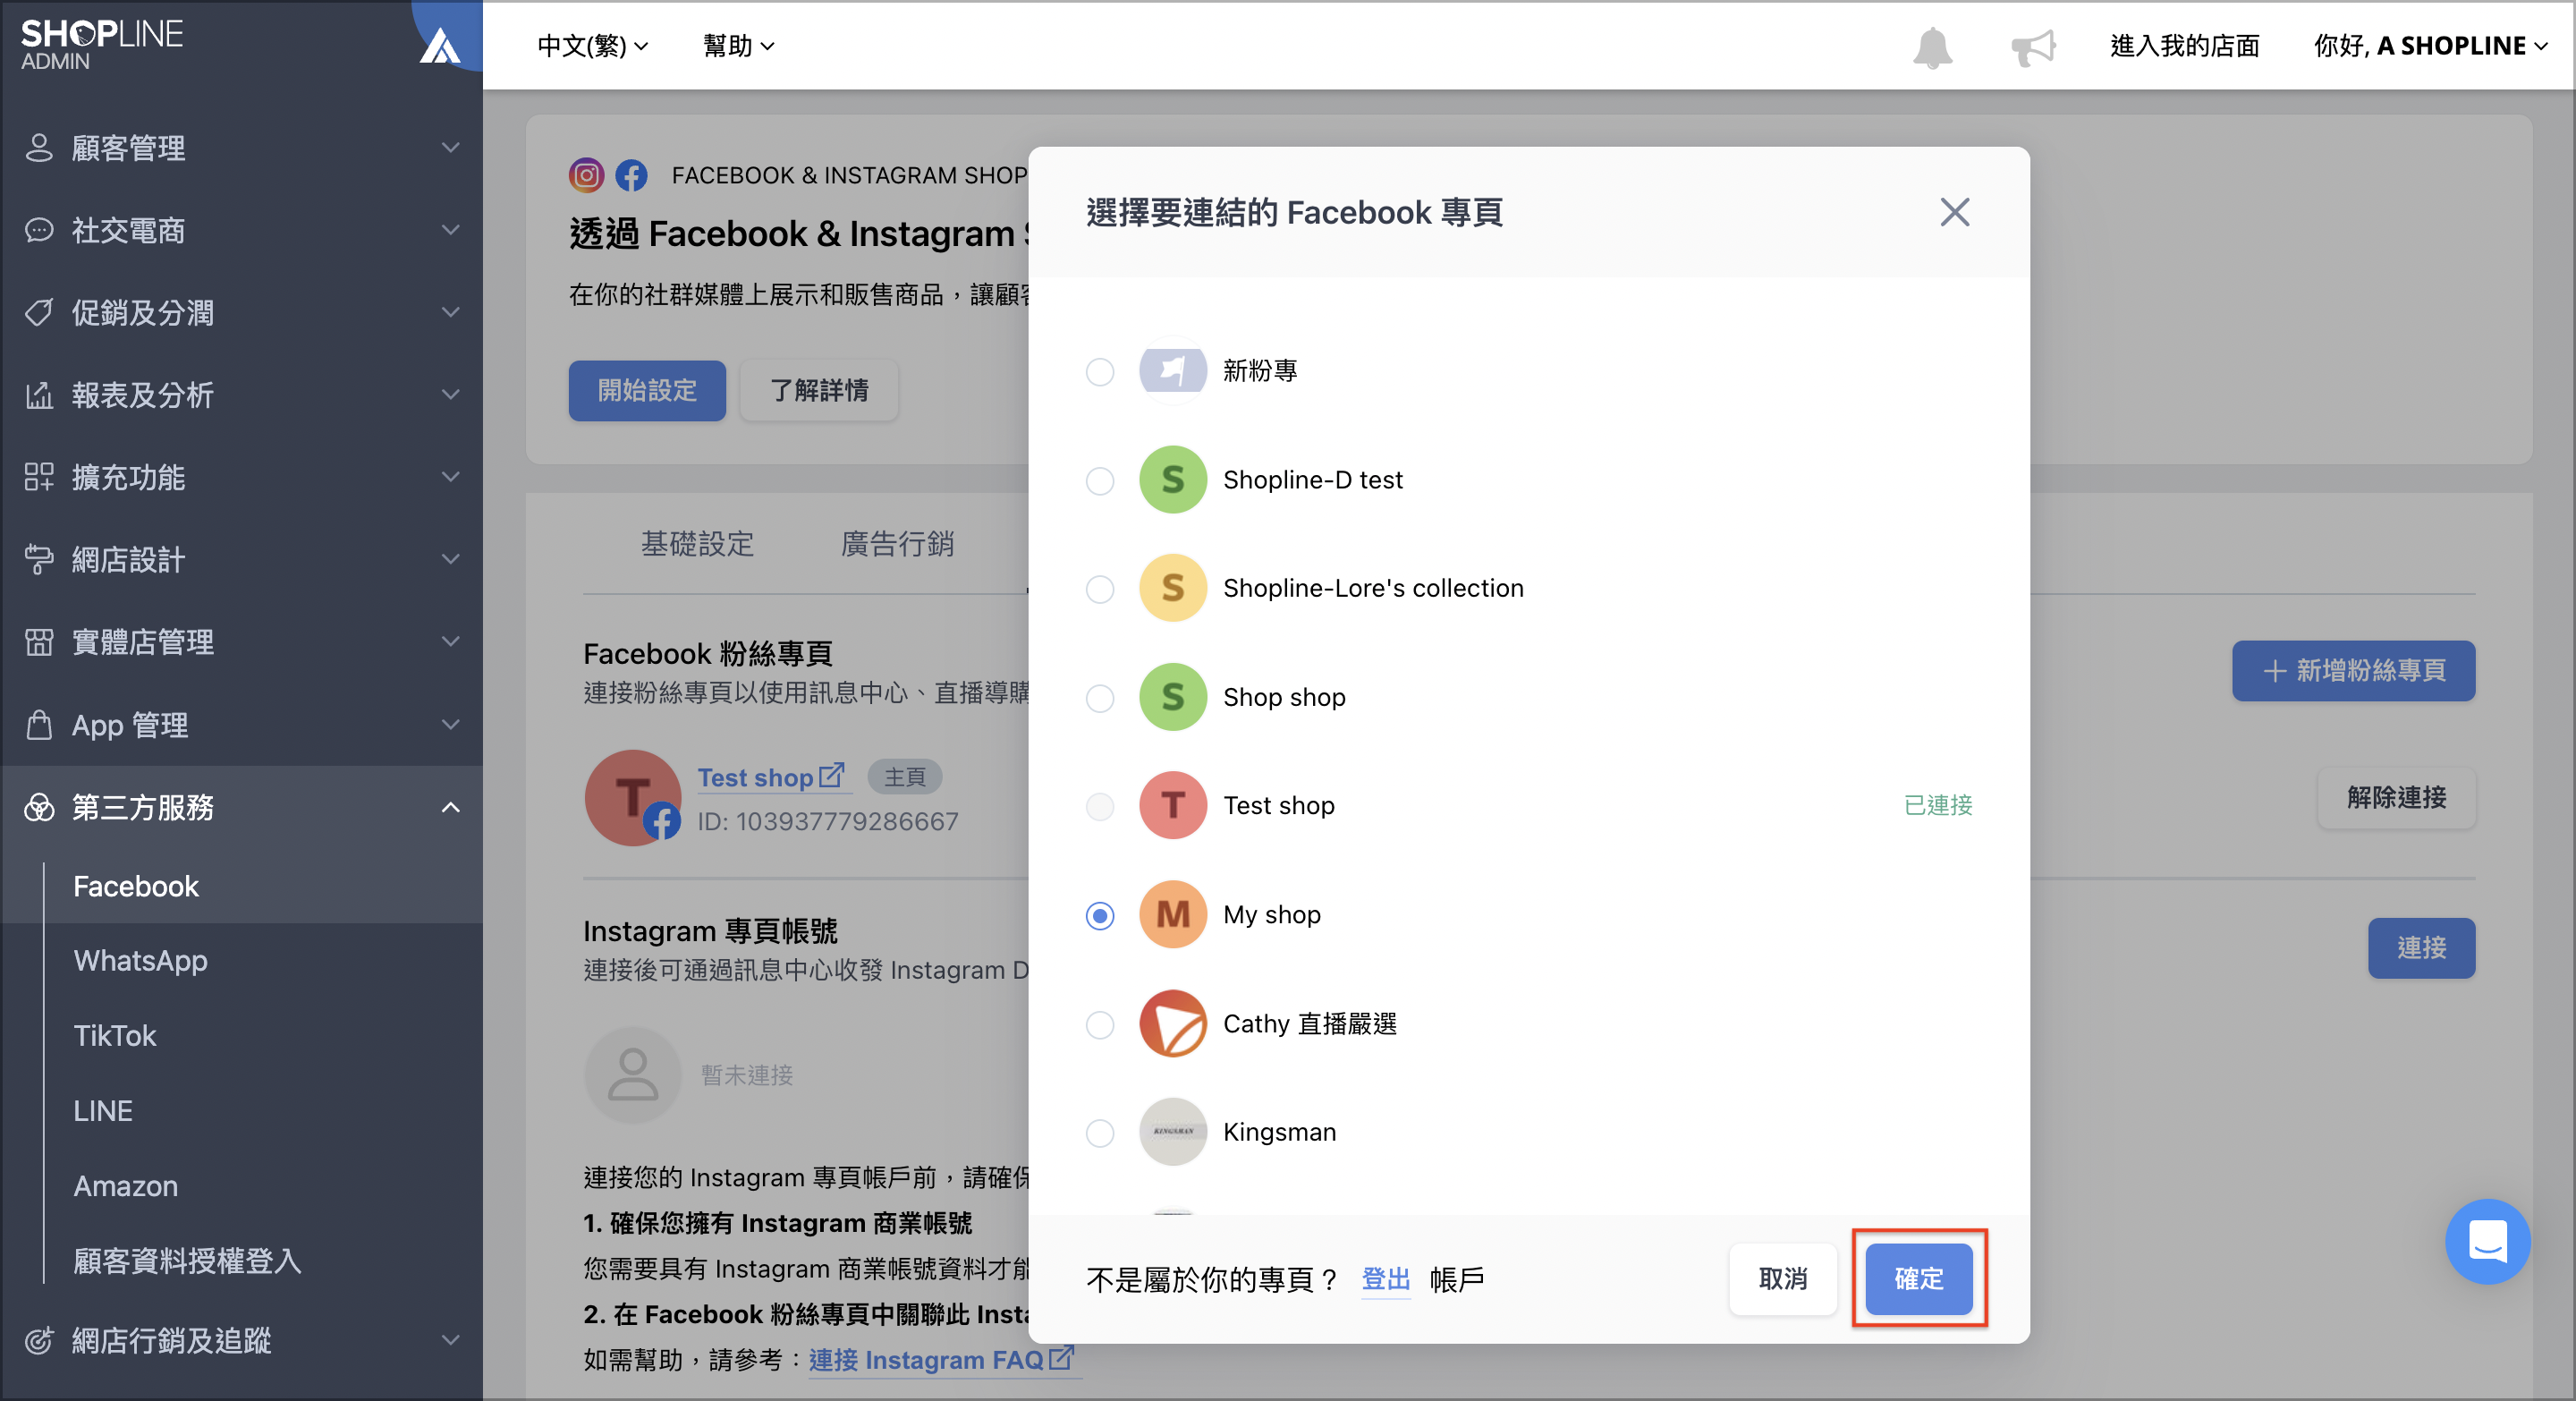The height and width of the screenshot is (1401, 2576).
Task: Expand the 促銷及分潤 sidebar section
Action: tap(241, 312)
